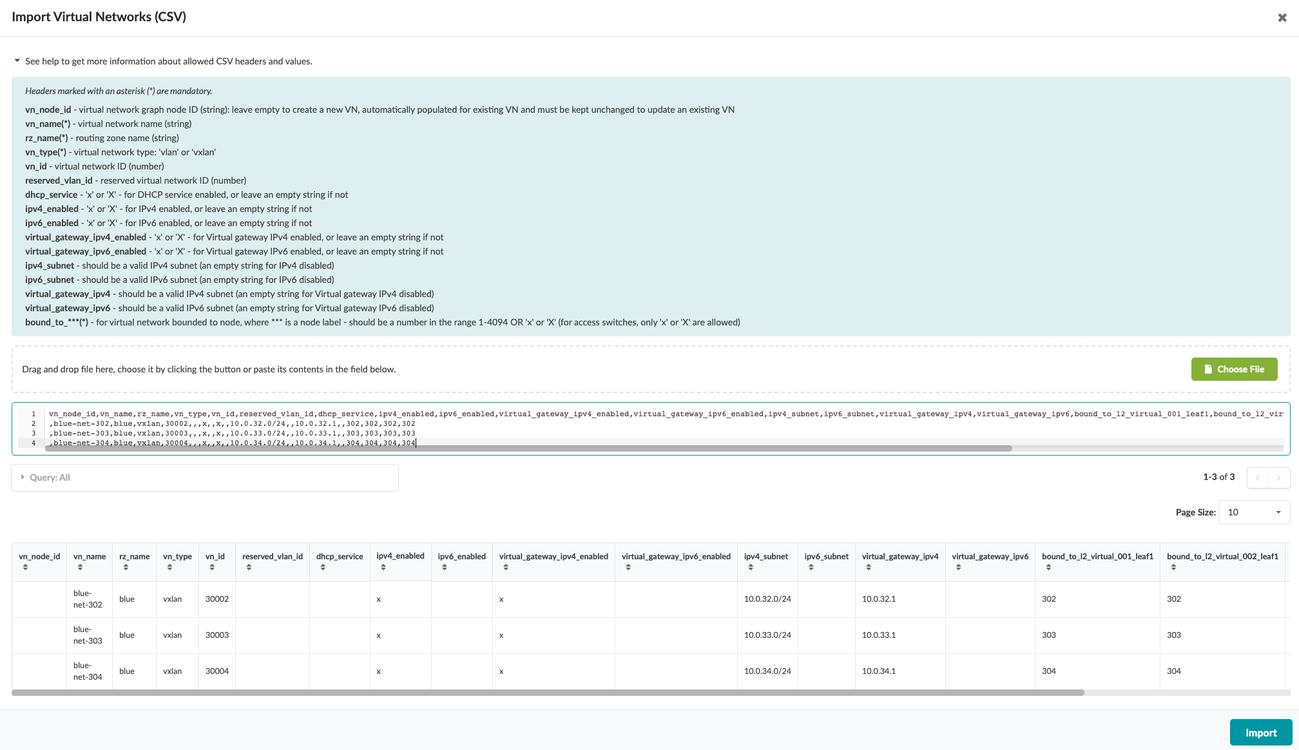Collapse the CSV headers help section

click(17, 61)
